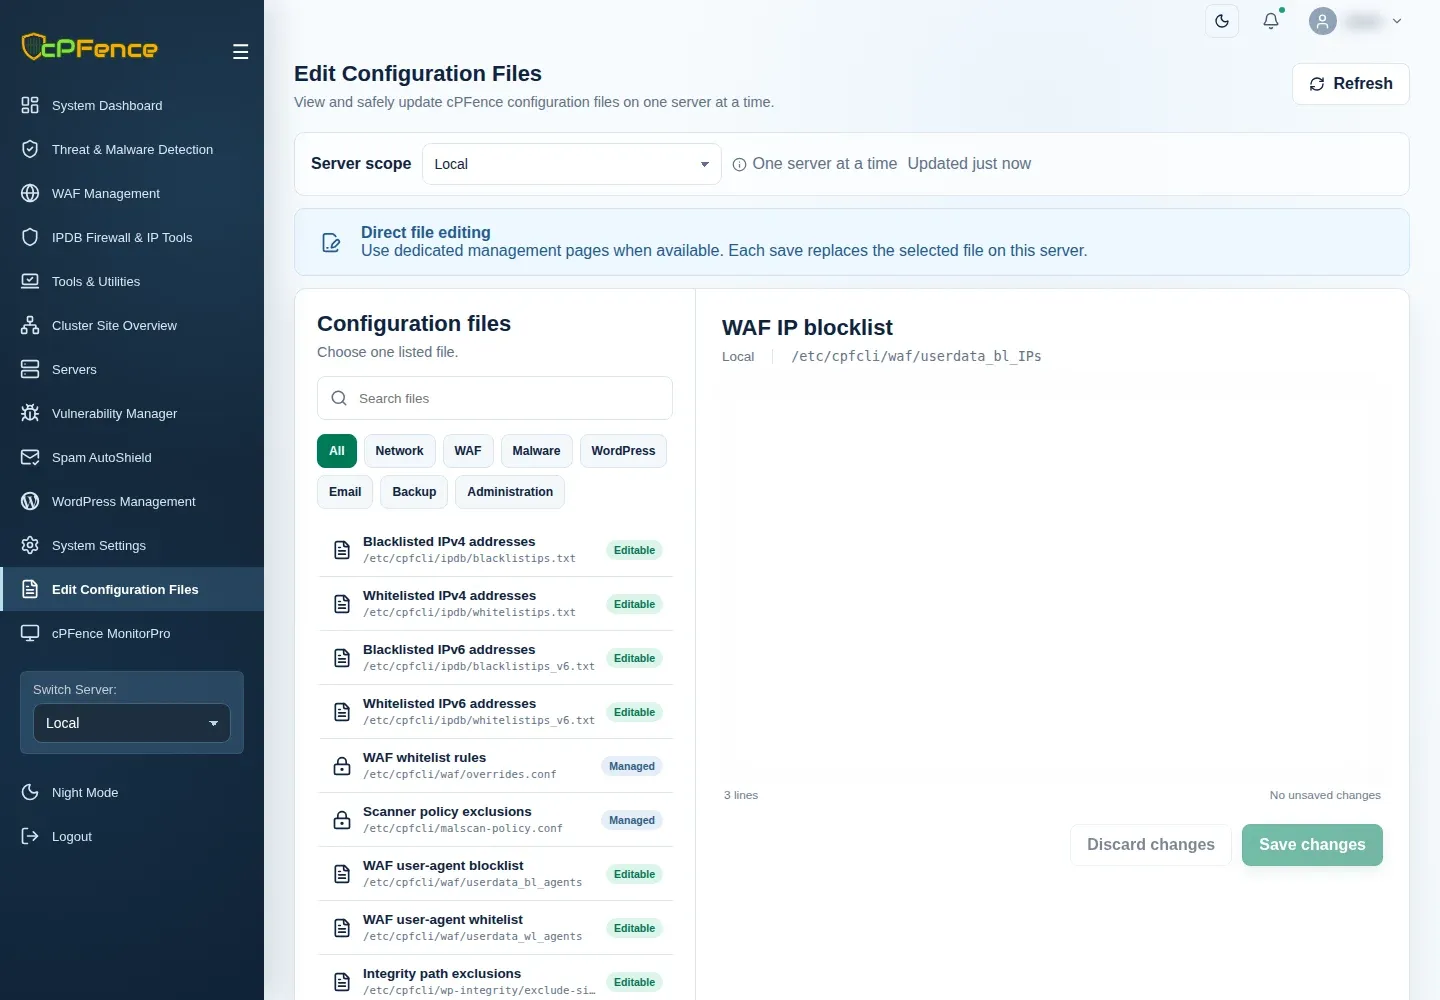This screenshot has height=1000, width=1440.
Task: Open IPDB Firewall & IP Tools menu
Action: 132,237
